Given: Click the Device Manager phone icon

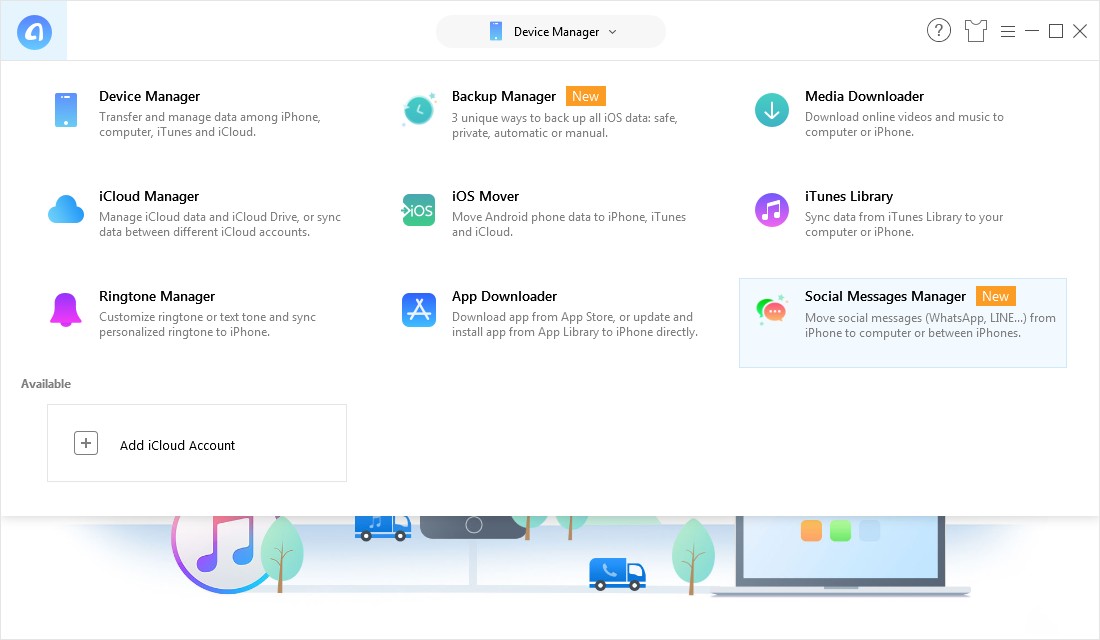Looking at the screenshot, I should click(66, 110).
